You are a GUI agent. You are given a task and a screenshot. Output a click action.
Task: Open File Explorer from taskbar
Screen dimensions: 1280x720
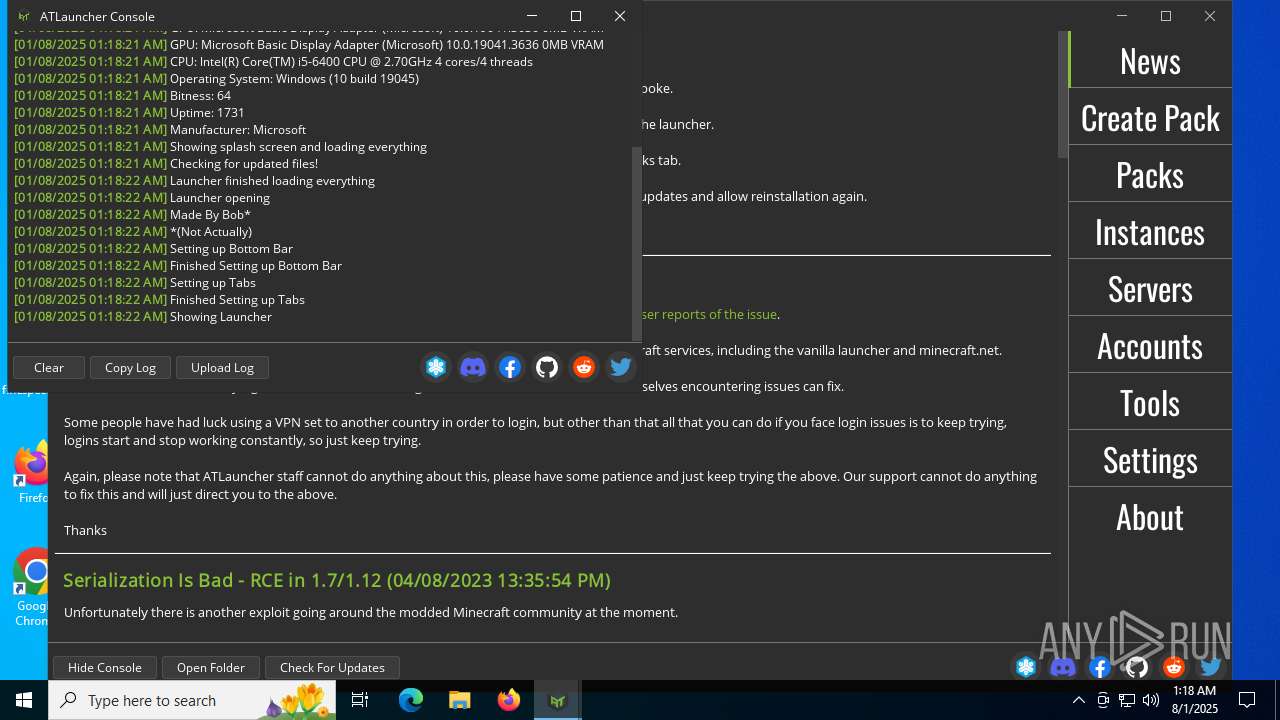[460, 700]
